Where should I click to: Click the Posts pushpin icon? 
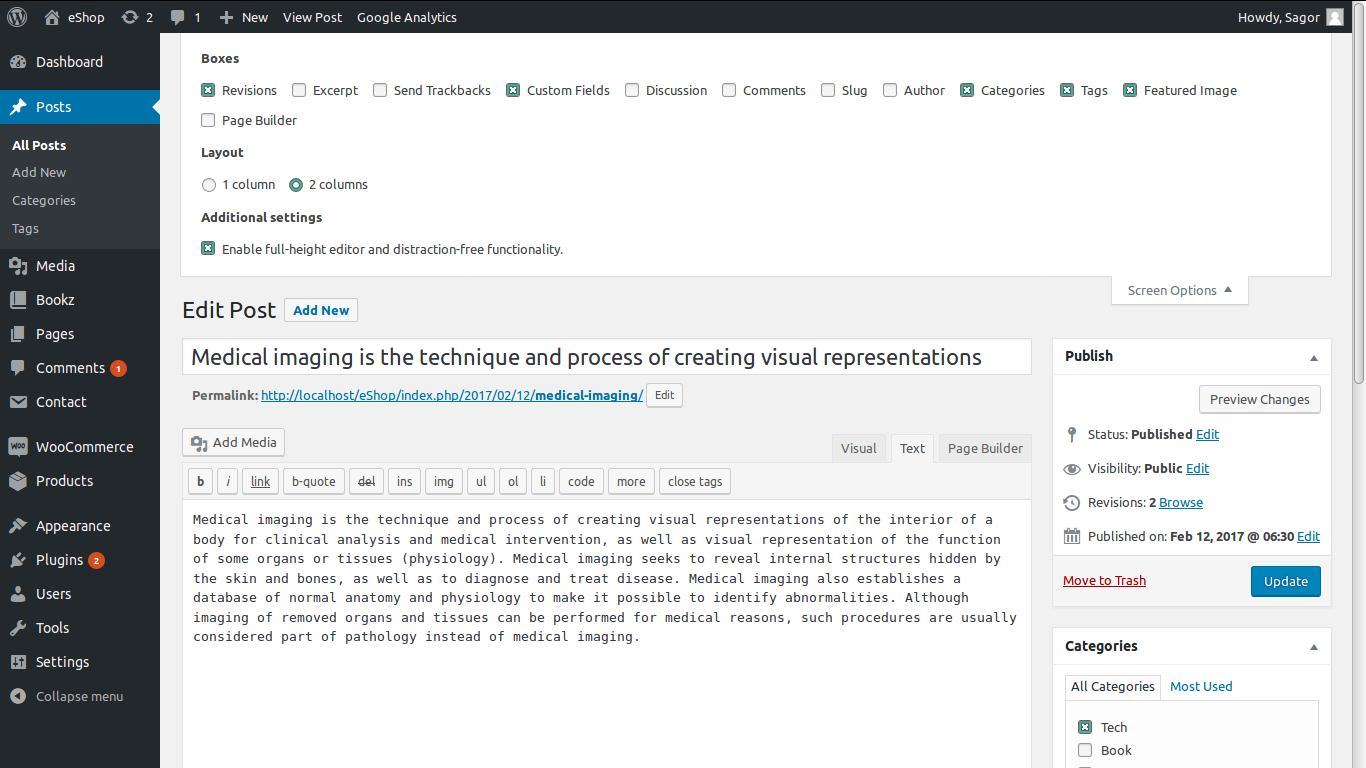18,107
